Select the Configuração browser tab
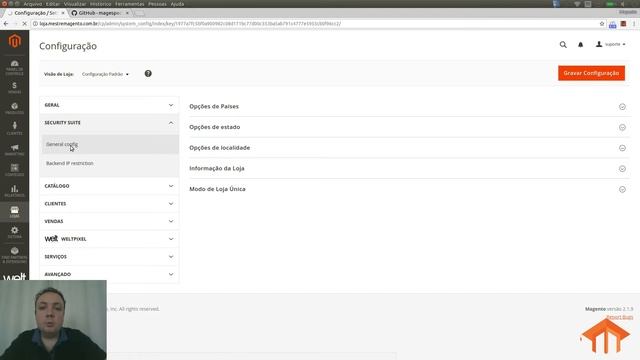Viewport: 640px width, 360px height. [35, 13]
